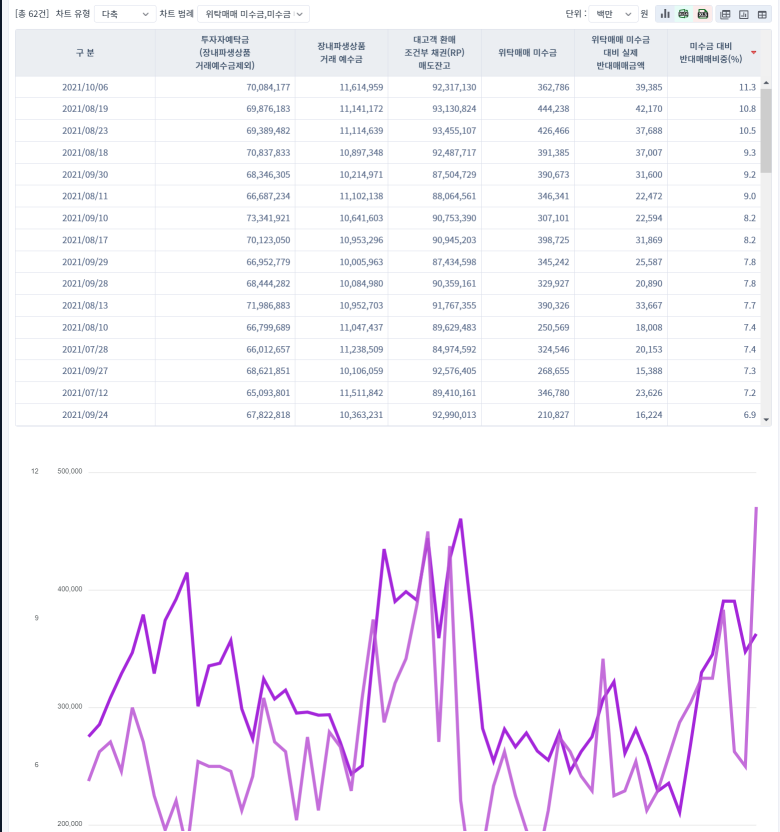The height and width of the screenshot is (832, 780).
Task: Select the 2021/10/06 table row
Action: (388, 87)
